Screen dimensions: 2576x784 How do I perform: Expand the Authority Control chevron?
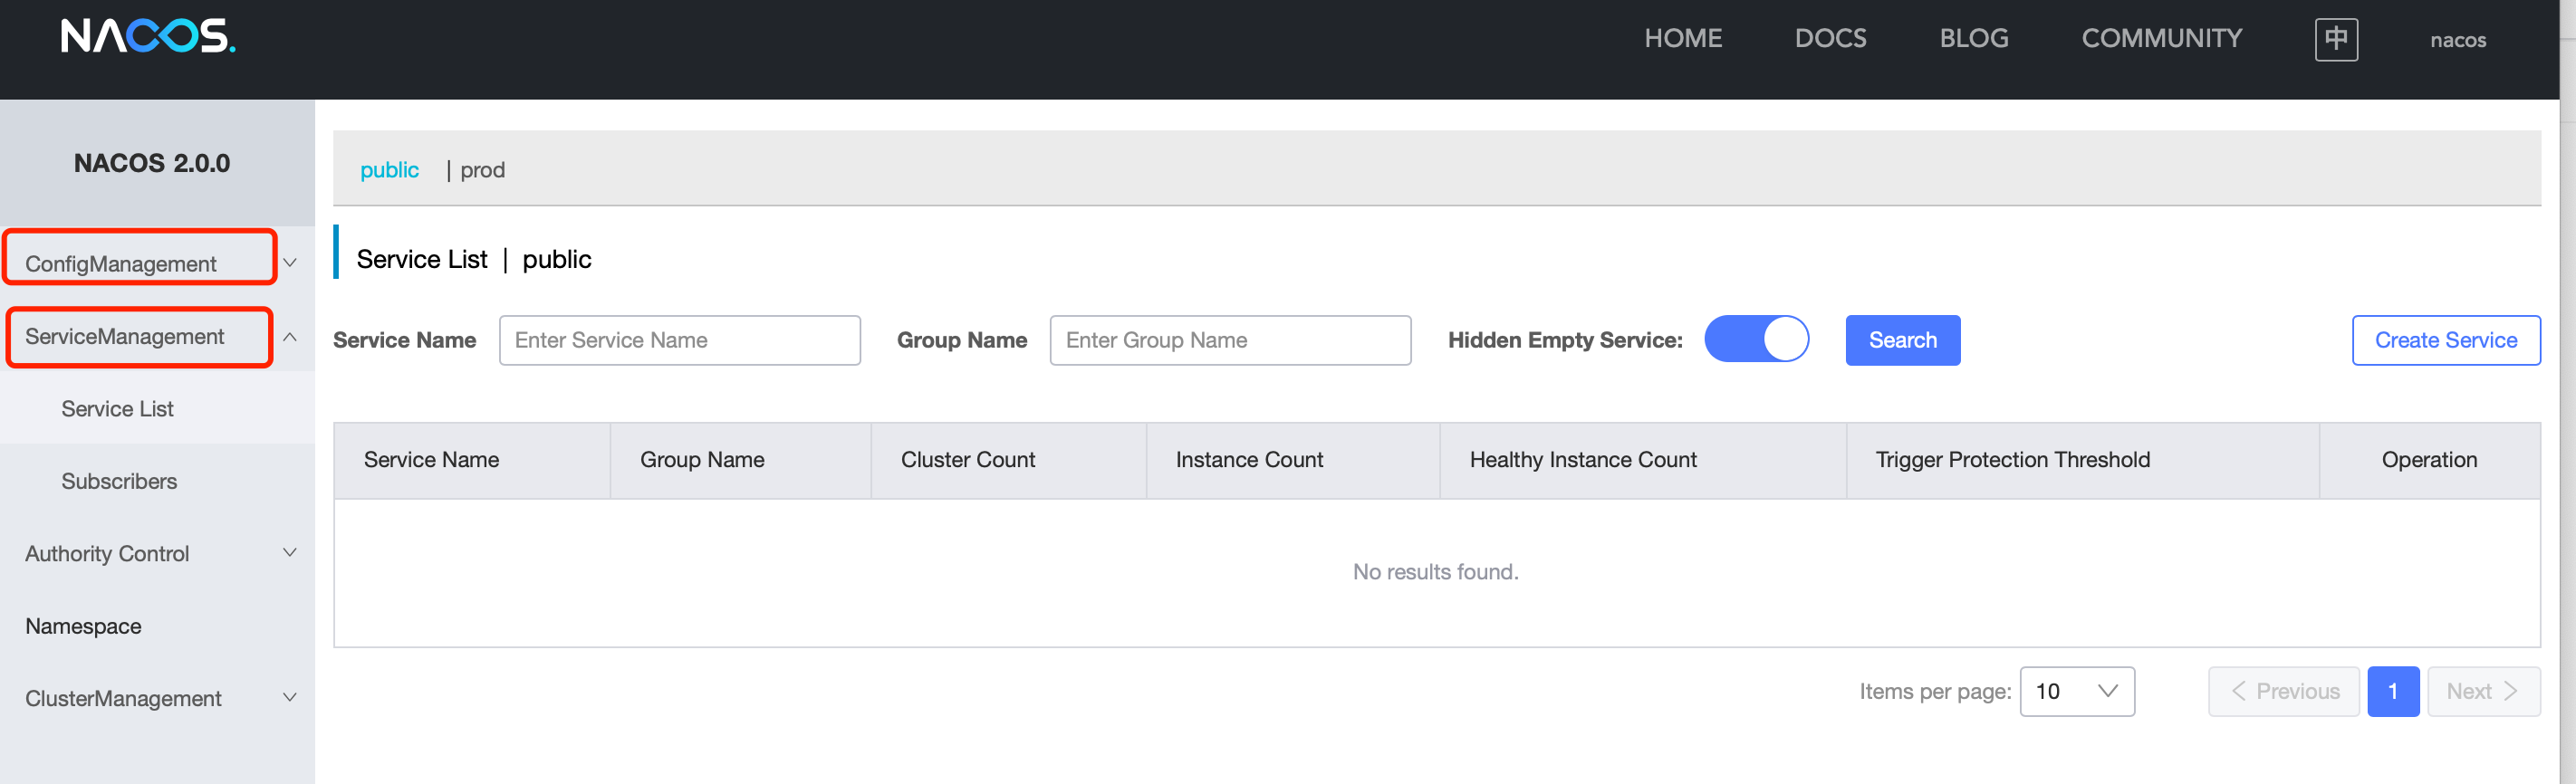coord(290,553)
